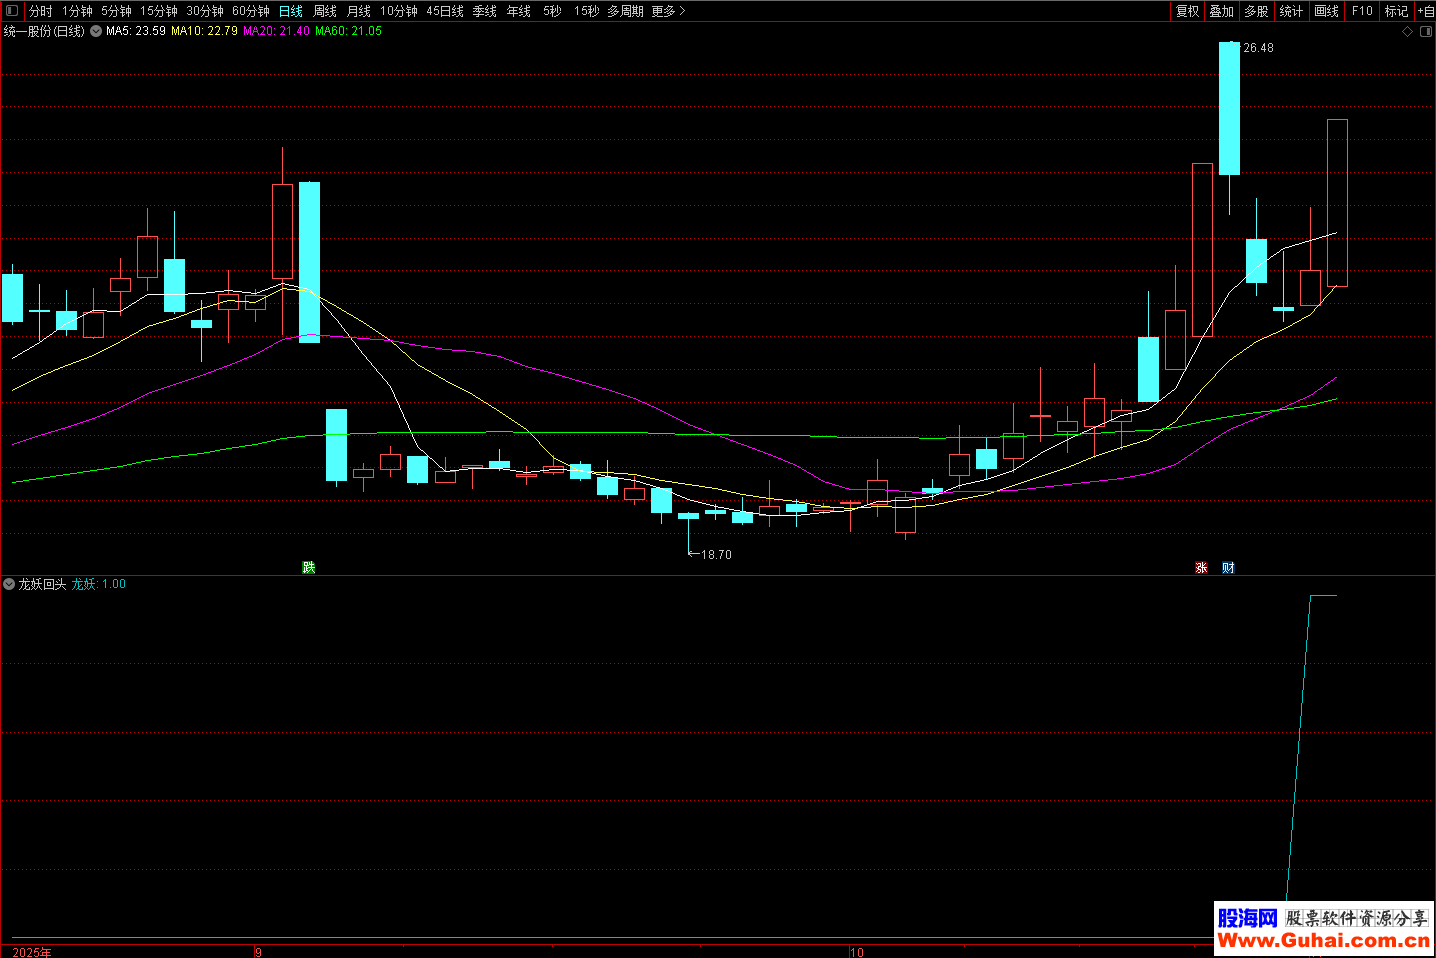Expand the 龙妖回头 indicator dropdown

(9, 584)
